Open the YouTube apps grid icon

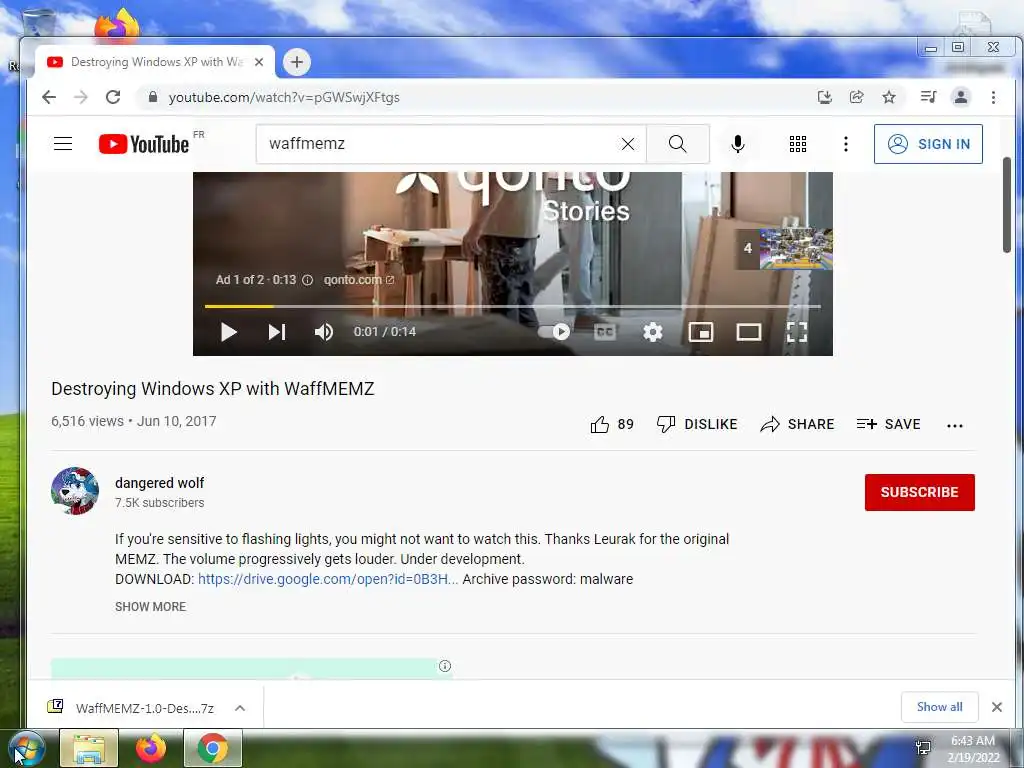797,144
